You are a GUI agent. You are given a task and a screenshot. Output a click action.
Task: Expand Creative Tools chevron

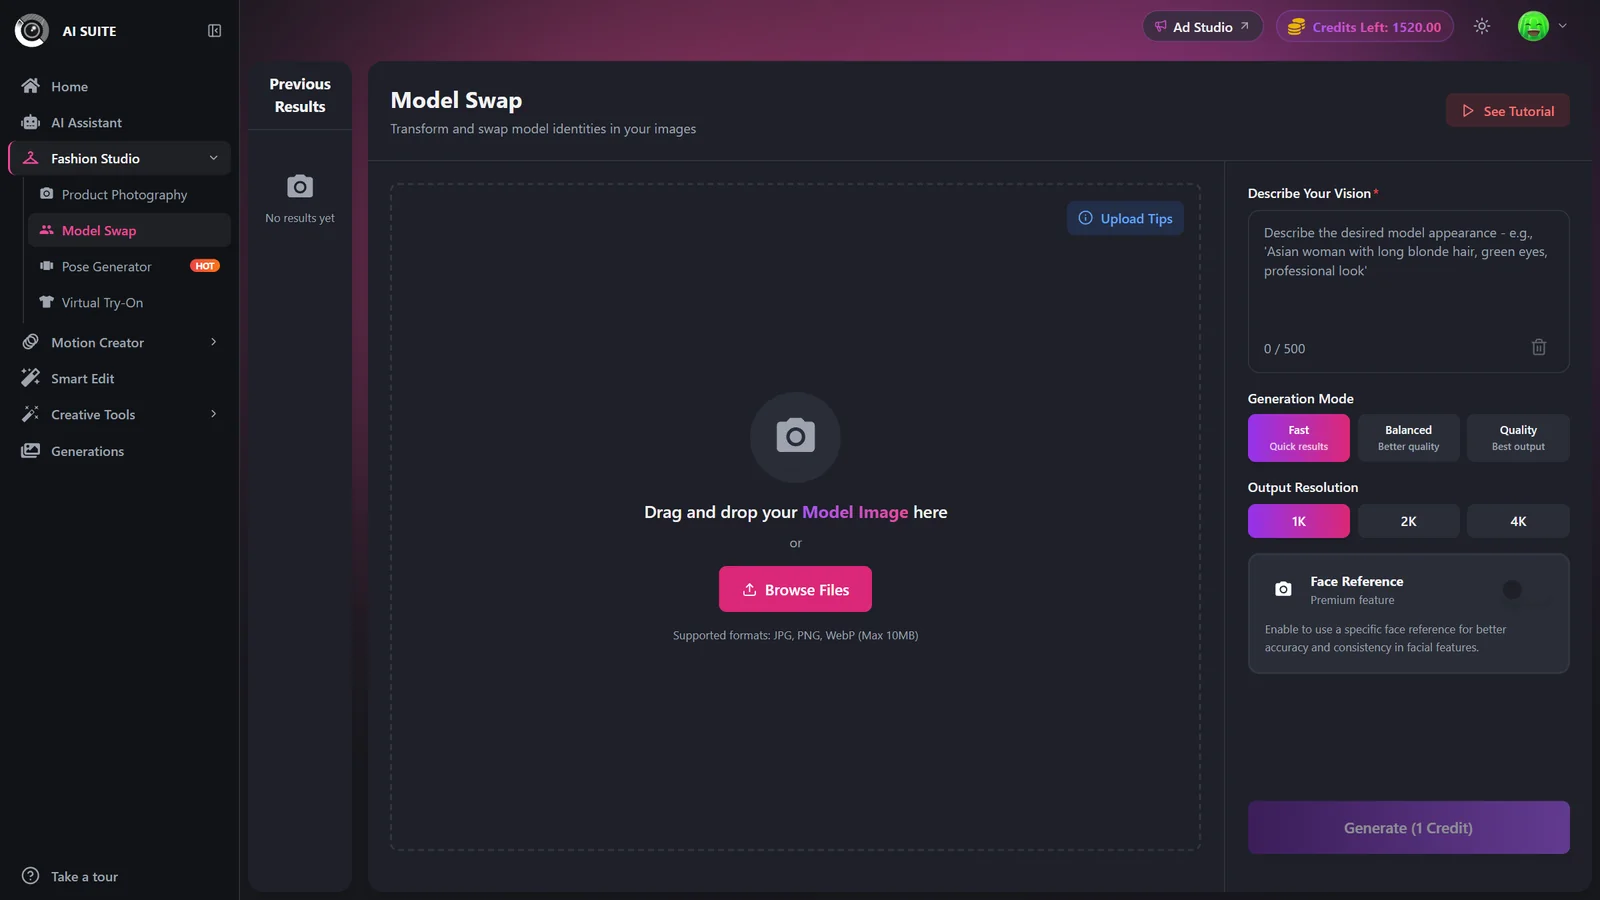(213, 414)
